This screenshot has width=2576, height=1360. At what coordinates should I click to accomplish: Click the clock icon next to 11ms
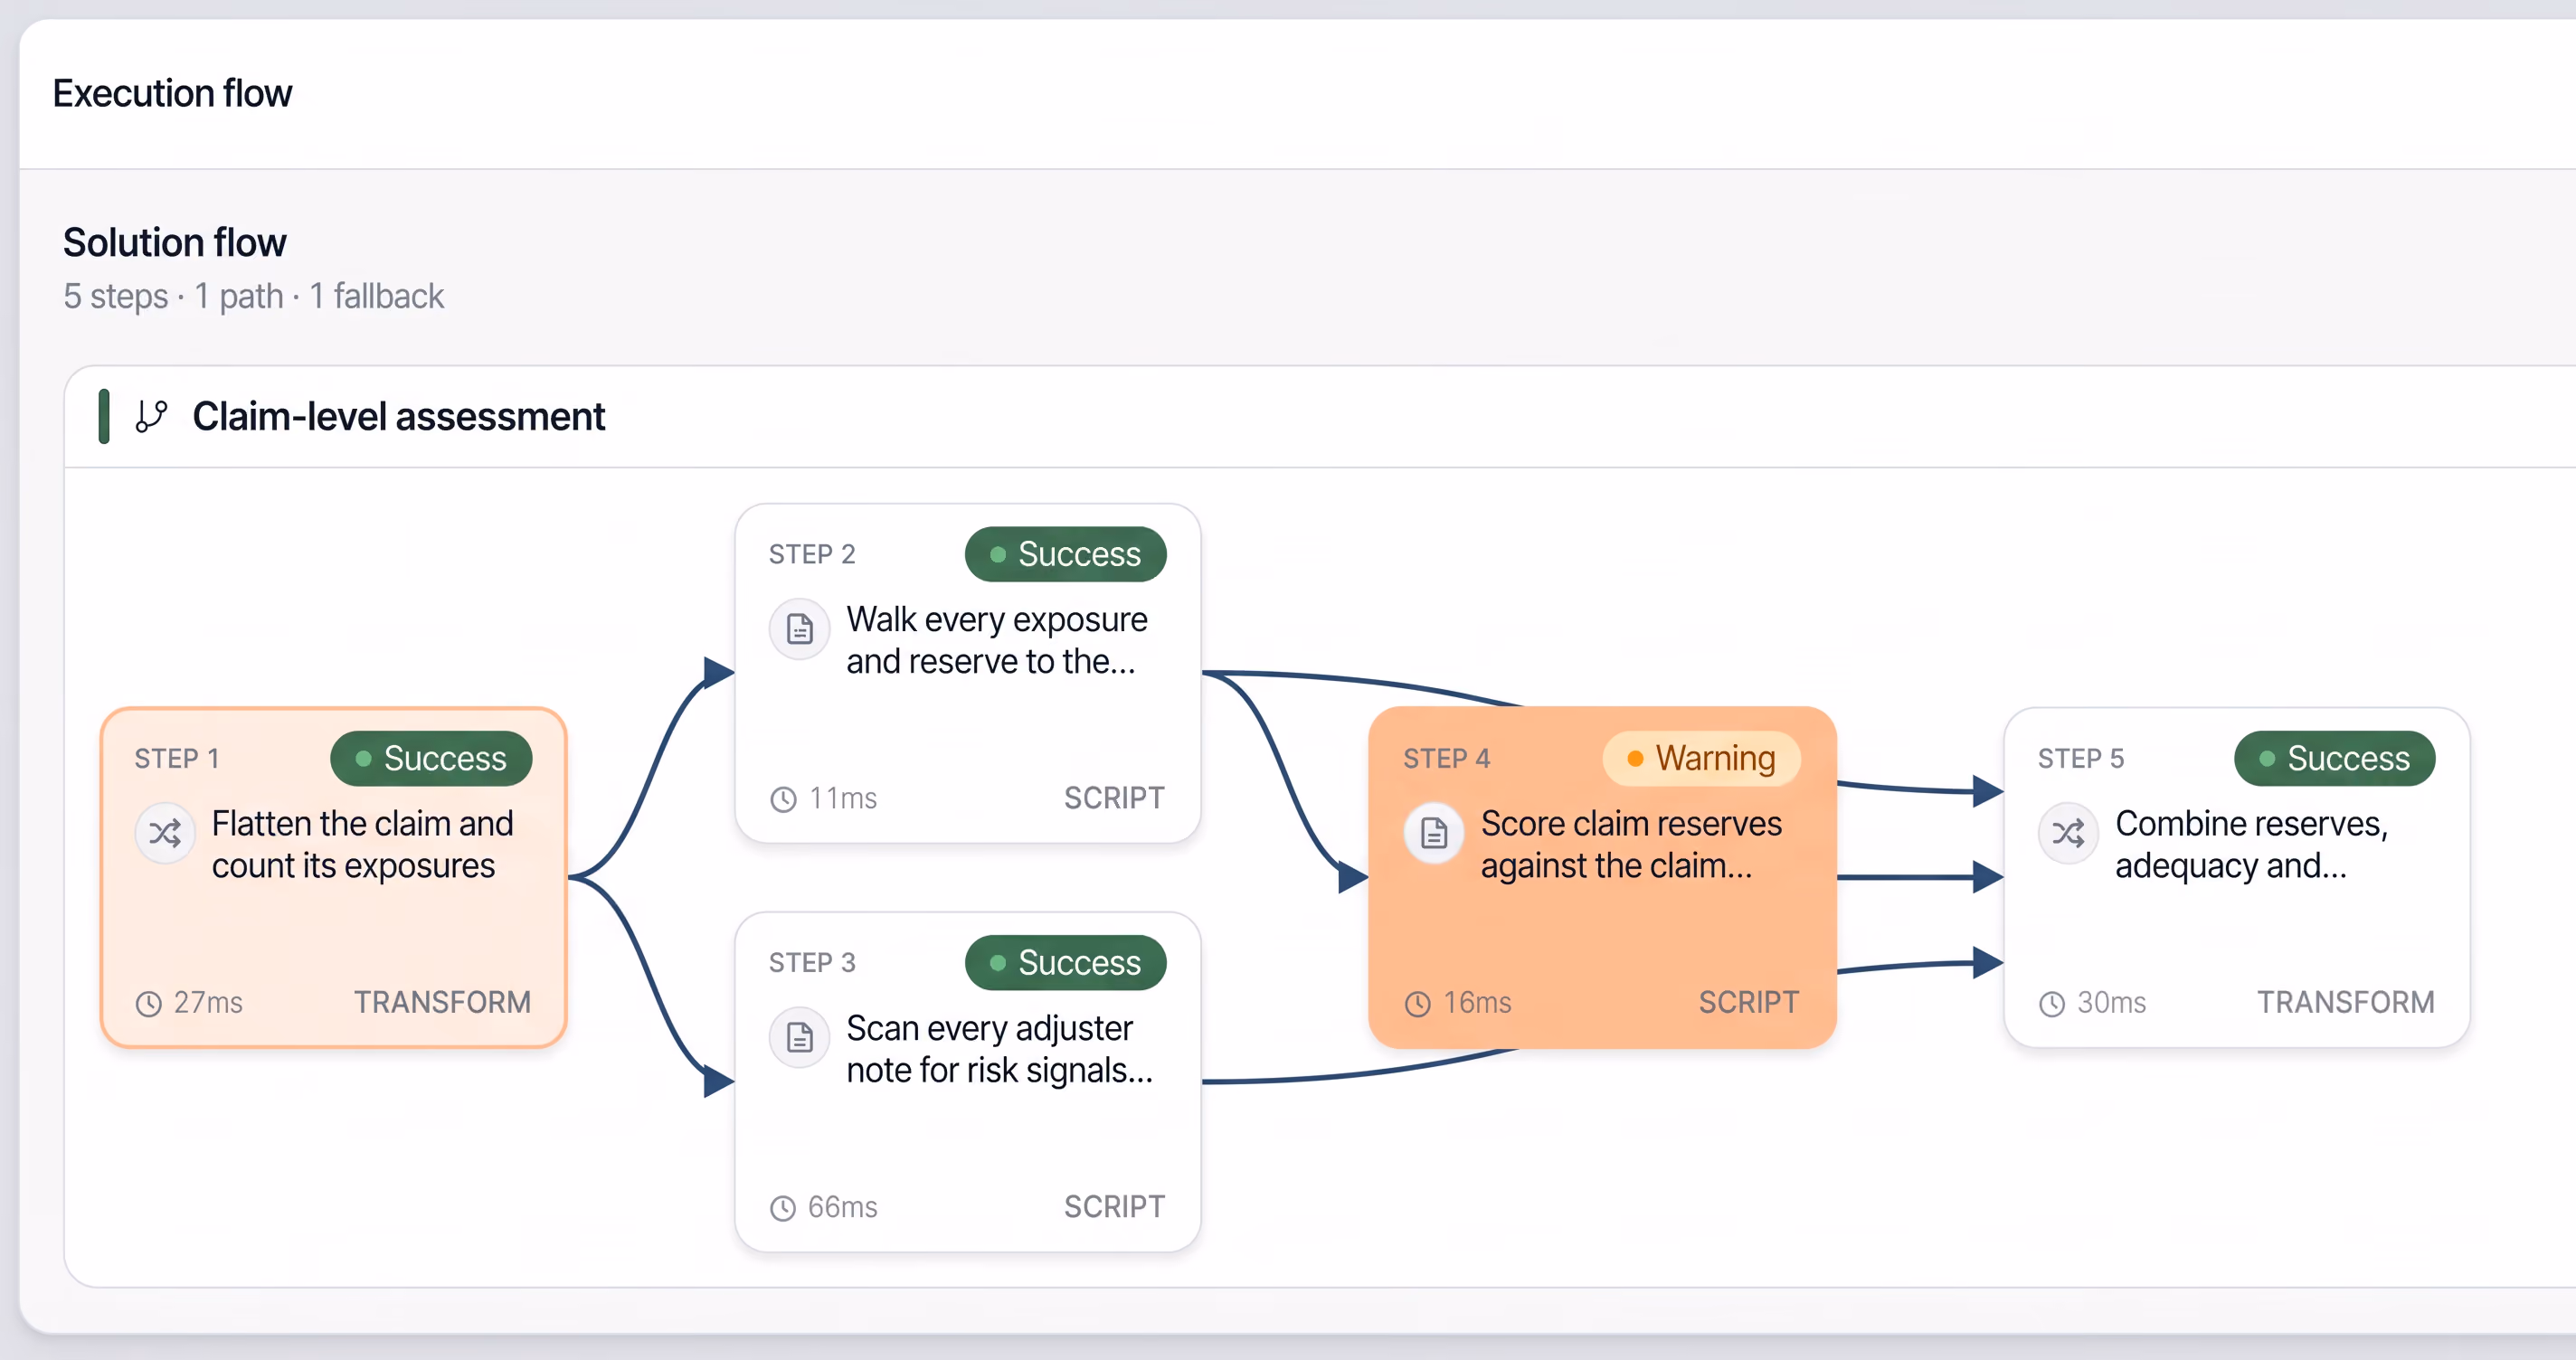pyautogui.click(x=783, y=799)
